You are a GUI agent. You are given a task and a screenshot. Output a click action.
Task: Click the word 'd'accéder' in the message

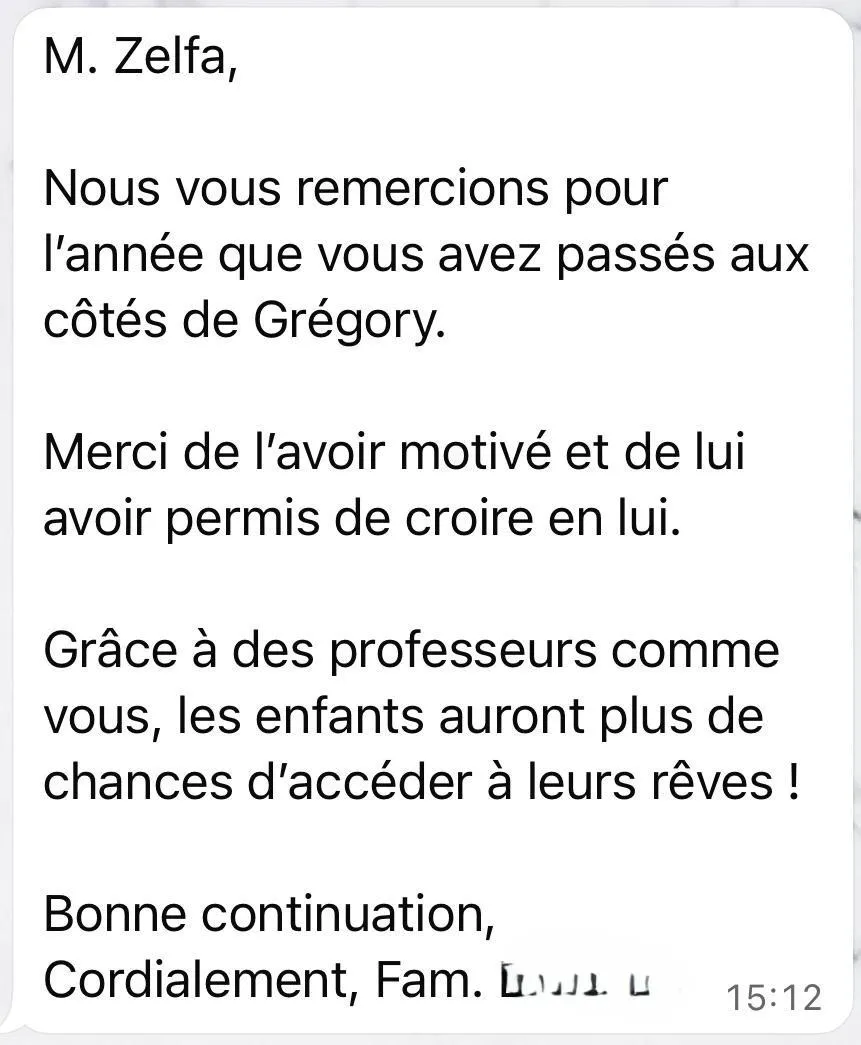point(360,782)
